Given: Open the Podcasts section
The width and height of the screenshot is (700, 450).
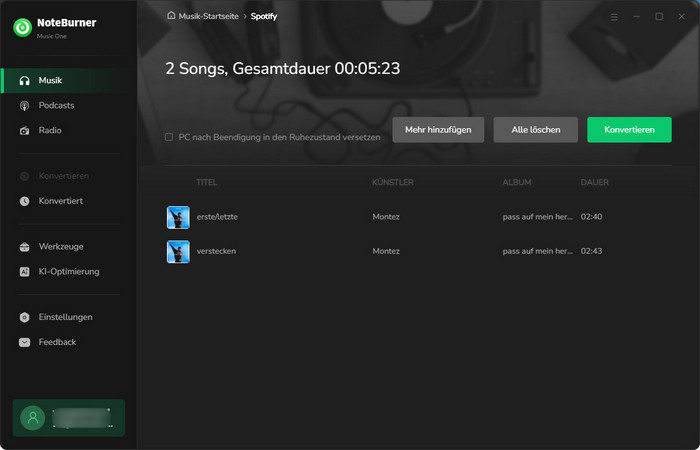Looking at the screenshot, I should pyautogui.click(x=69, y=106).
